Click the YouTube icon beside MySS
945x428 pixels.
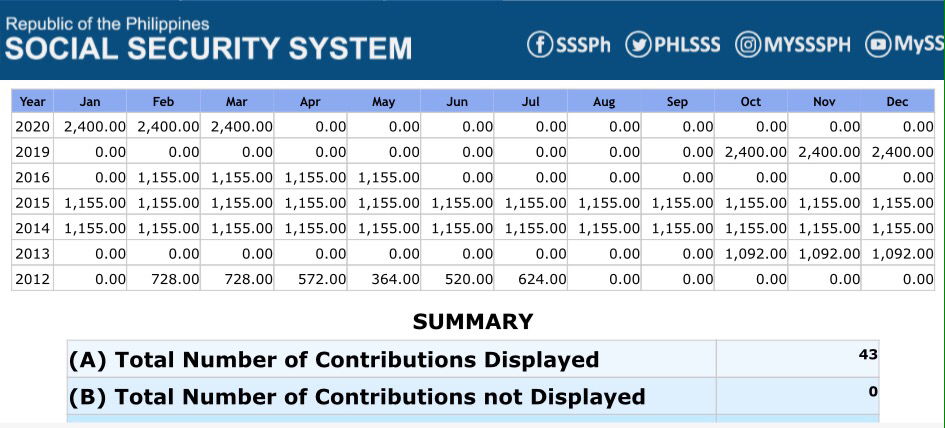[x=877, y=45]
